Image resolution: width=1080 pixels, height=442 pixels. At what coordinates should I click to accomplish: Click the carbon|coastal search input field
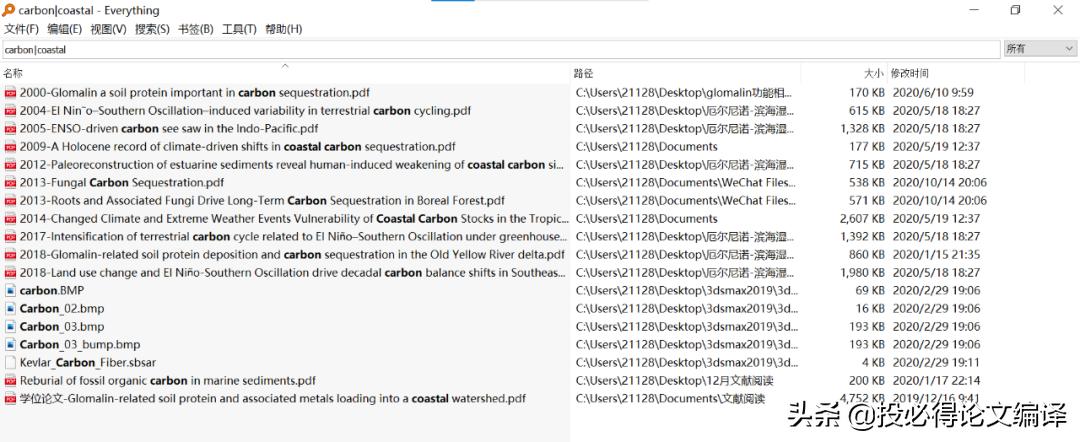(500, 49)
